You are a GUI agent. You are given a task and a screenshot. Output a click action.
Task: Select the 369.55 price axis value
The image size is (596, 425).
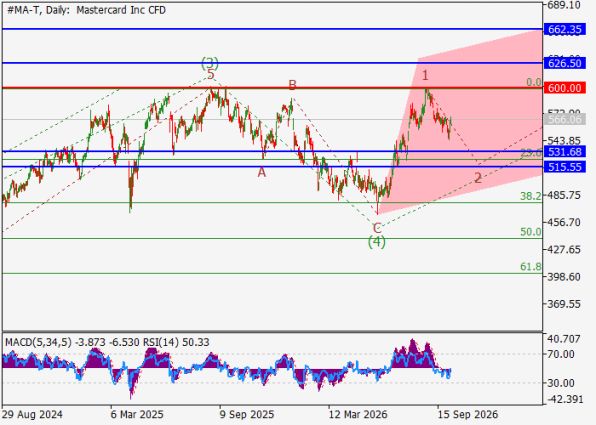click(564, 304)
